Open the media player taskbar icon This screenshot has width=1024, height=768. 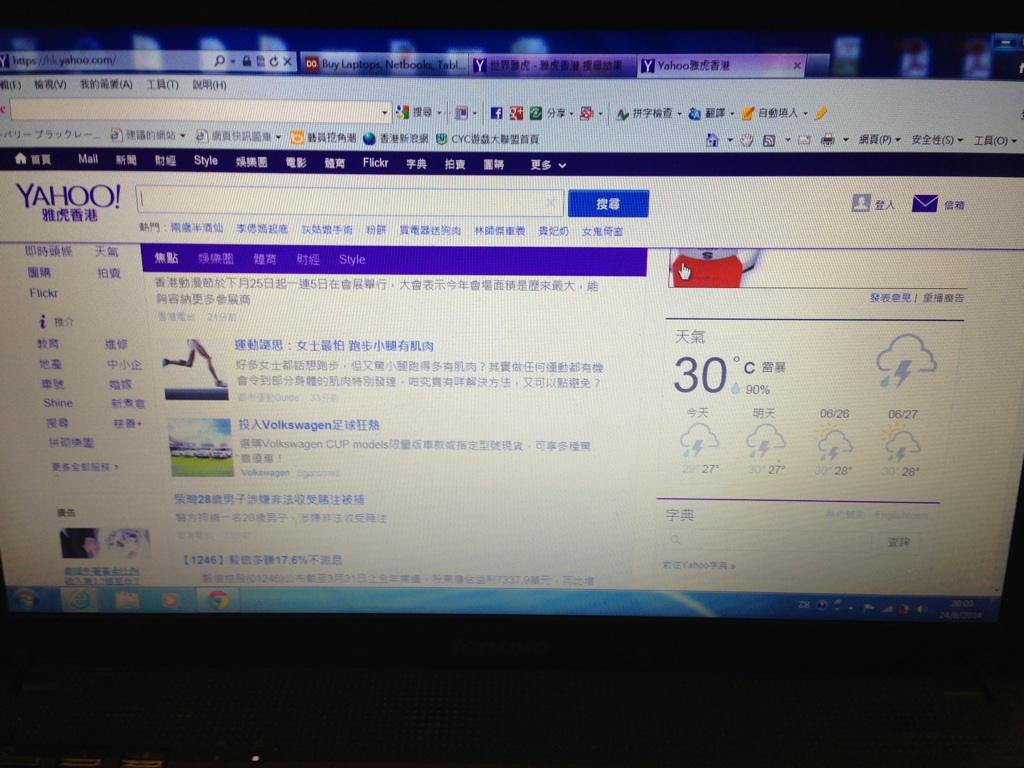170,600
